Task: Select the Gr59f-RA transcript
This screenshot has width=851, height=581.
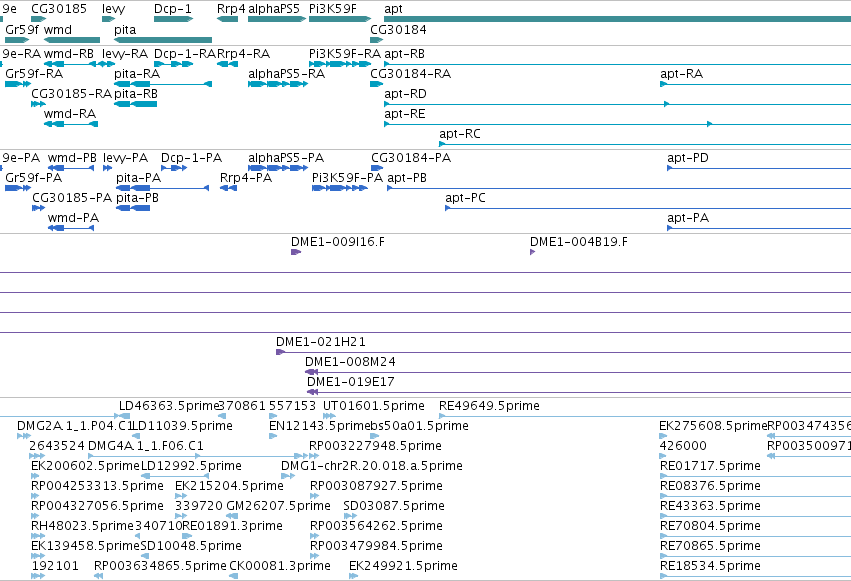Action: coord(34,74)
